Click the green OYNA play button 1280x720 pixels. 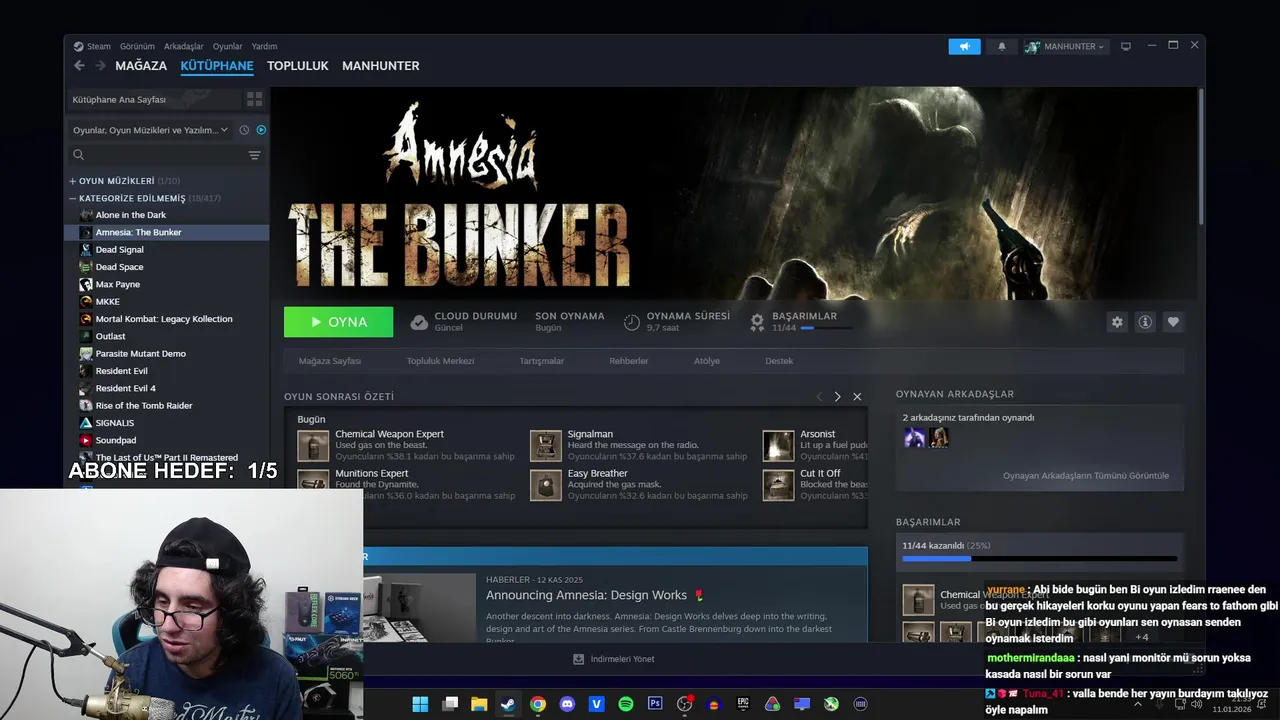[x=338, y=322]
